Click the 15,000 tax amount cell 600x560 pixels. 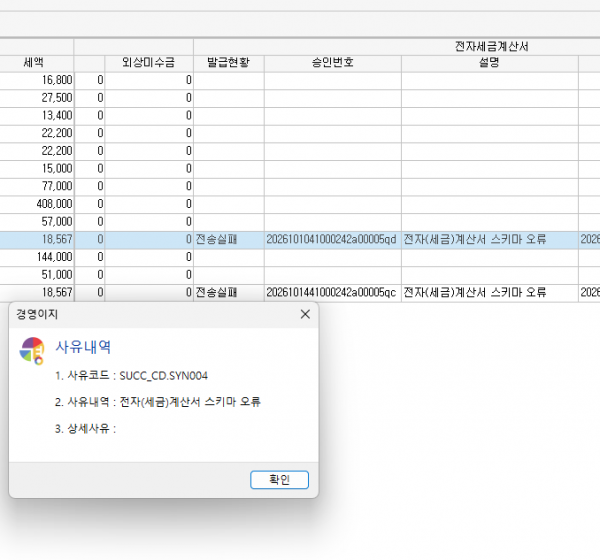point(37,168)
